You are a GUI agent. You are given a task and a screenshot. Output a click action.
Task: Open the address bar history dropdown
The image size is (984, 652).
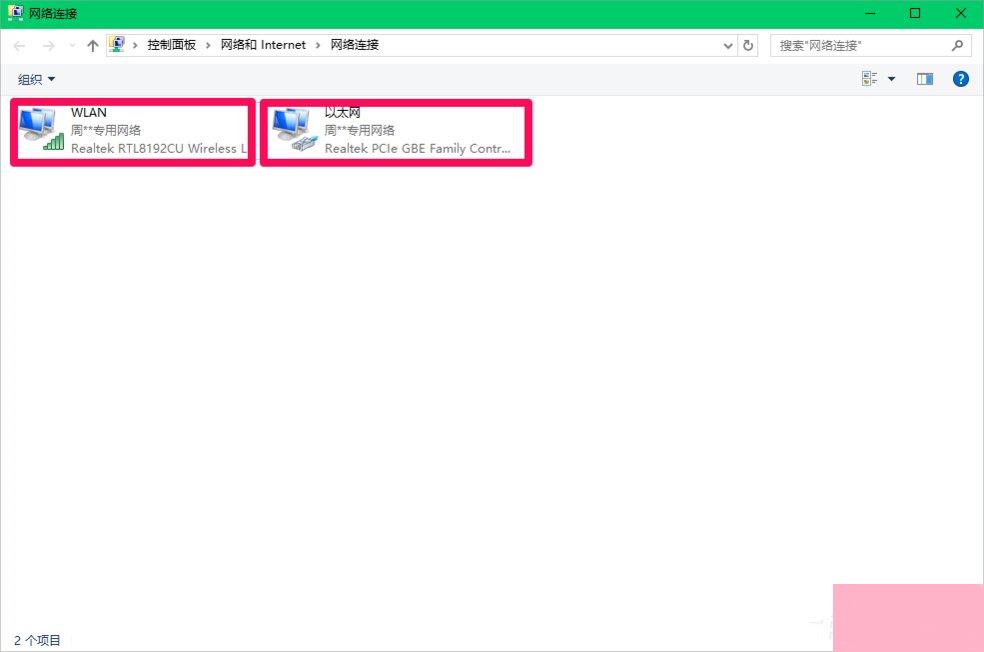[728, 46]
